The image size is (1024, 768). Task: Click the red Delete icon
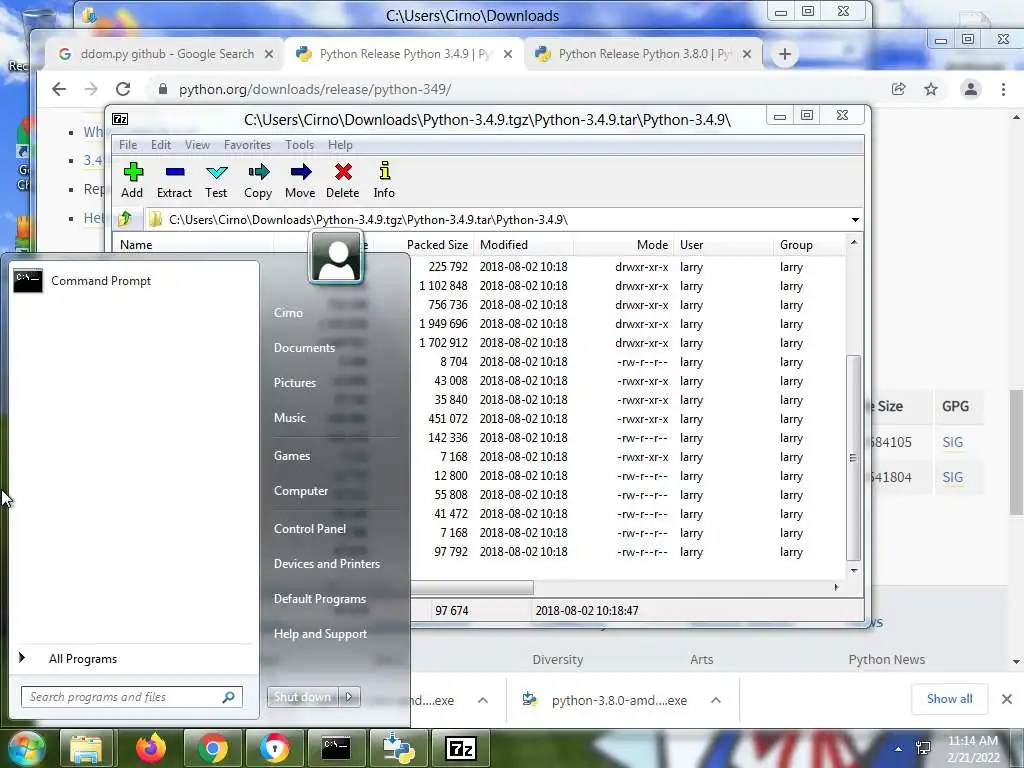(x=343, y=180)
